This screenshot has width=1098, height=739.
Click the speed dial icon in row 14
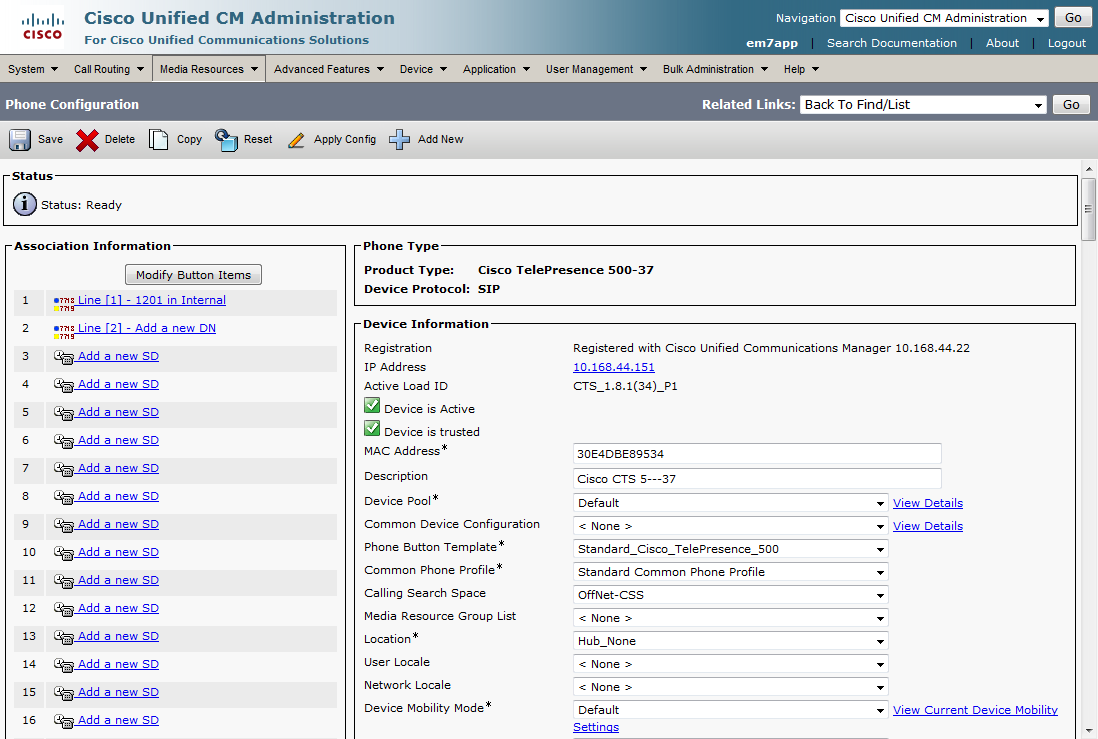tap(64, 665)
